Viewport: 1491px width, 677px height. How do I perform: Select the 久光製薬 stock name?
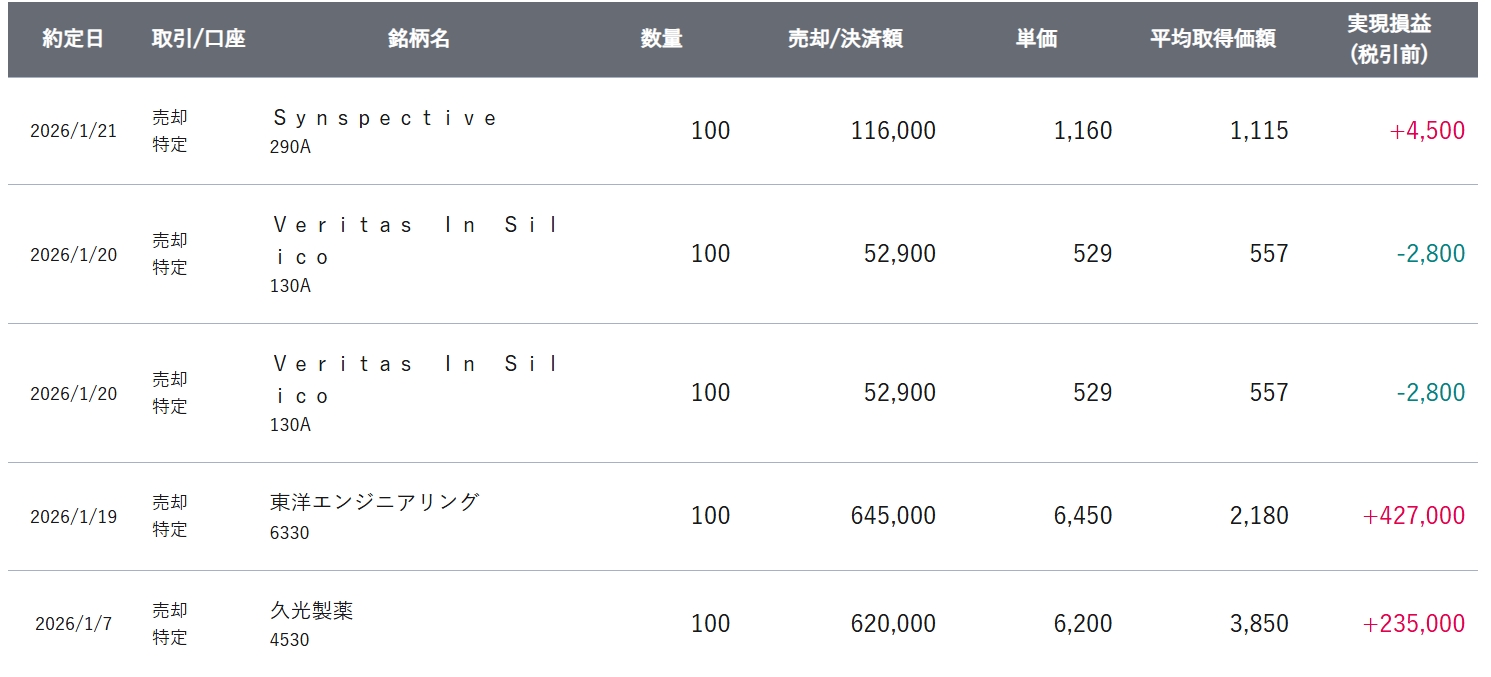tap(311, 610)
